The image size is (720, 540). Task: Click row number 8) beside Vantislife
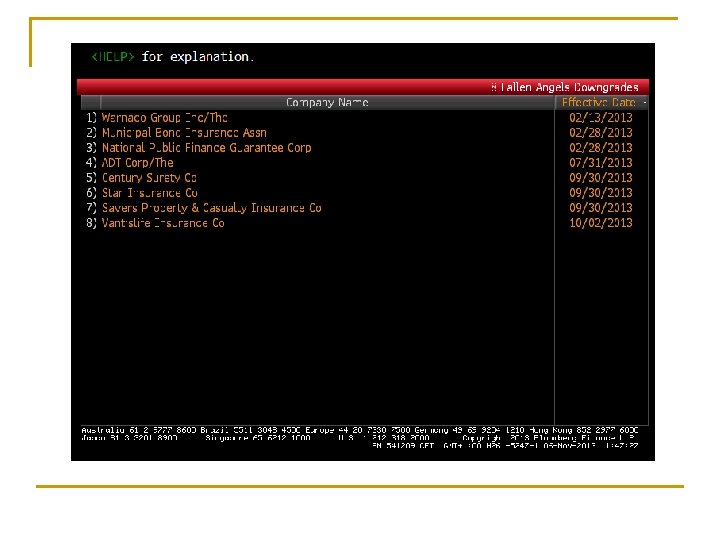(x=91, y=223)
